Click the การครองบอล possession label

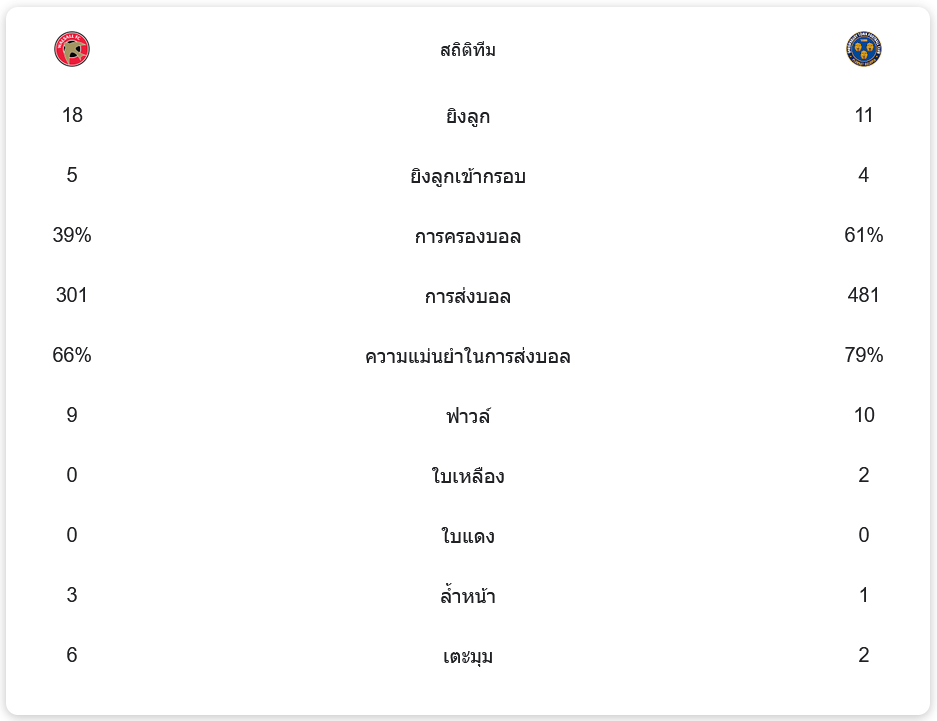tap(468, 236)
